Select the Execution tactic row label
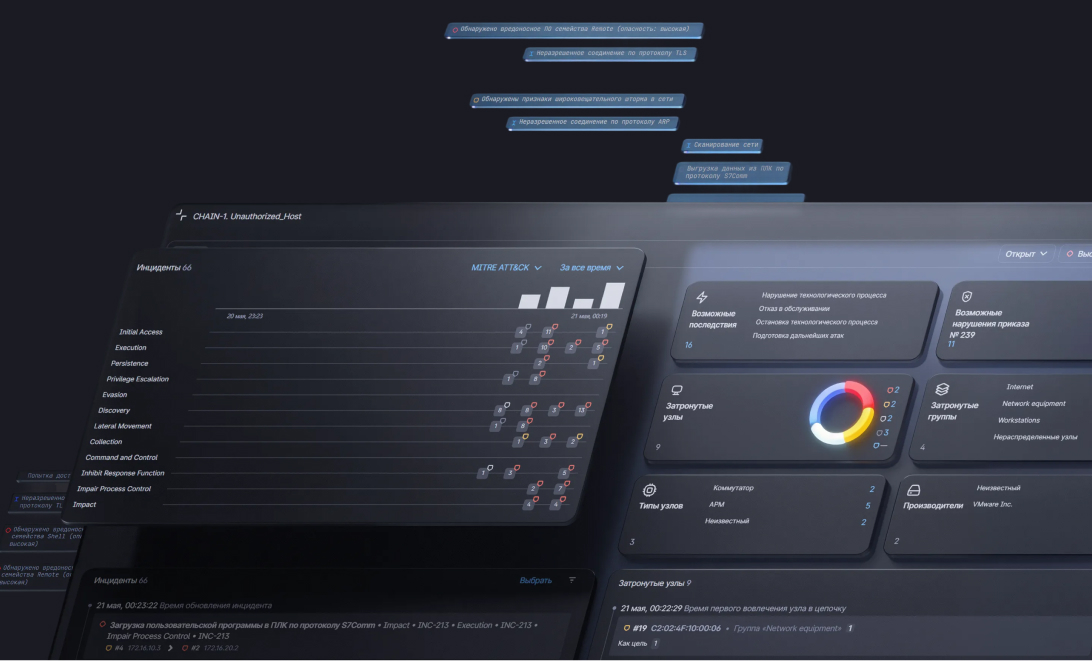The height and width of the screenshot is (661, 1092). [x=131, y=348]
